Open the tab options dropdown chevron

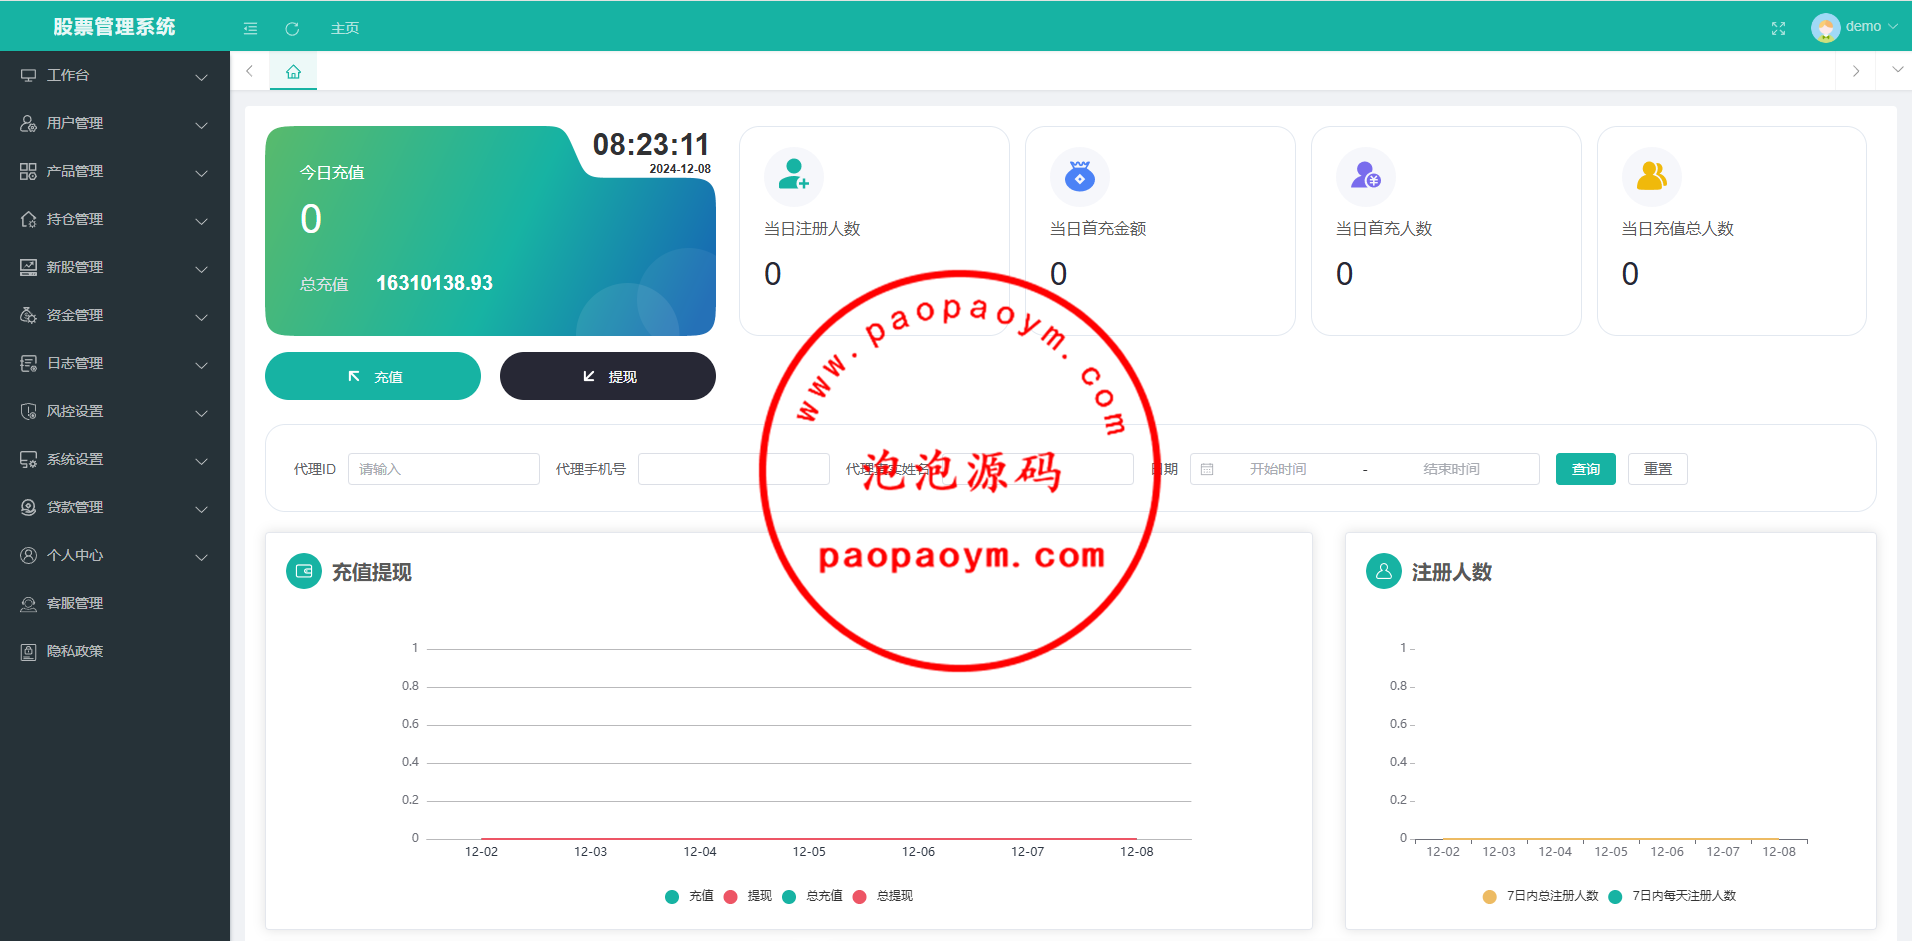point(1897,70)
